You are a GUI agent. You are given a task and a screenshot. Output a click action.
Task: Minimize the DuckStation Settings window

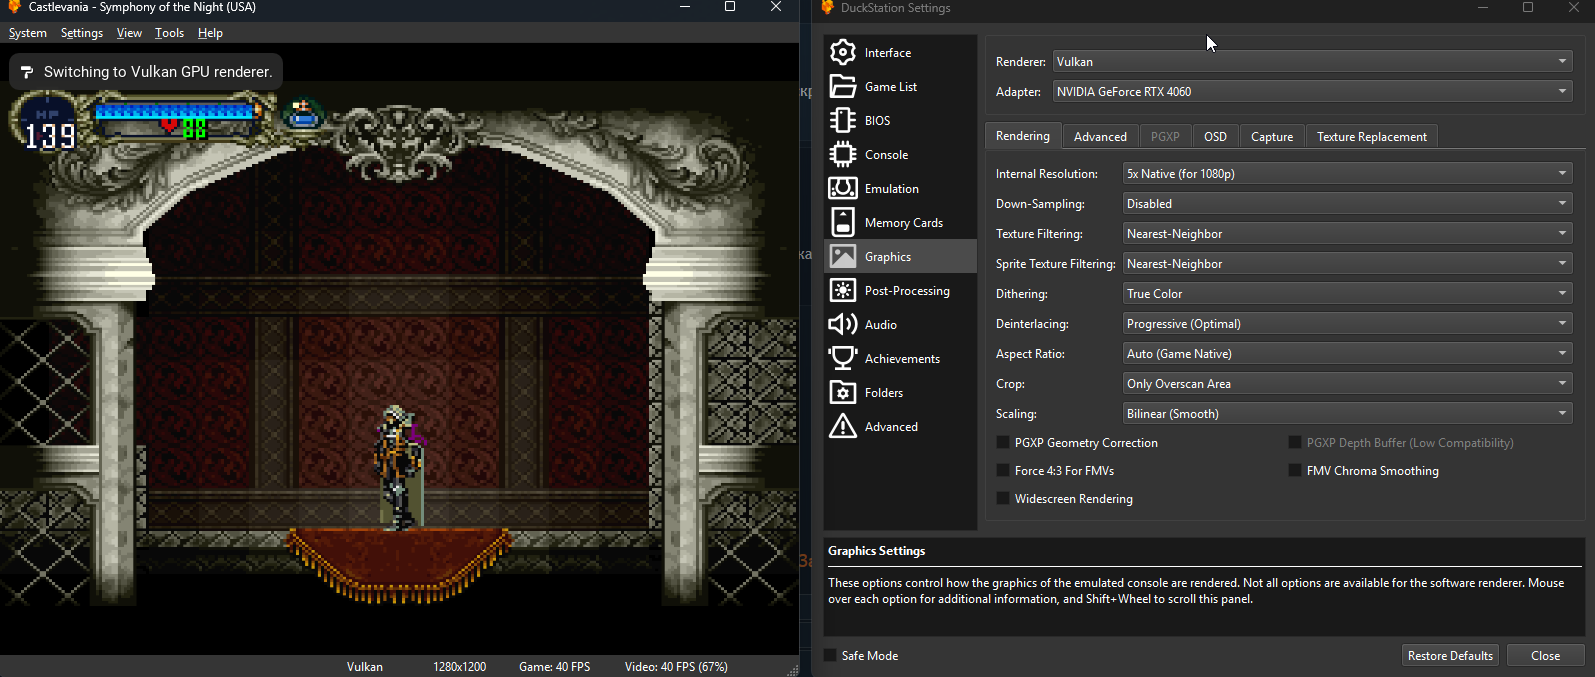click(x=1483, y=8)
